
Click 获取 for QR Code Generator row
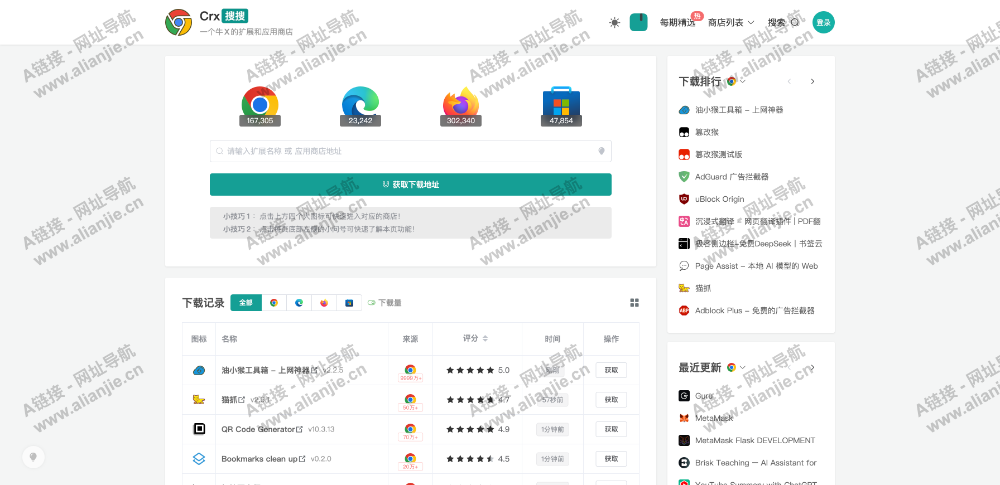pos(611,429)
